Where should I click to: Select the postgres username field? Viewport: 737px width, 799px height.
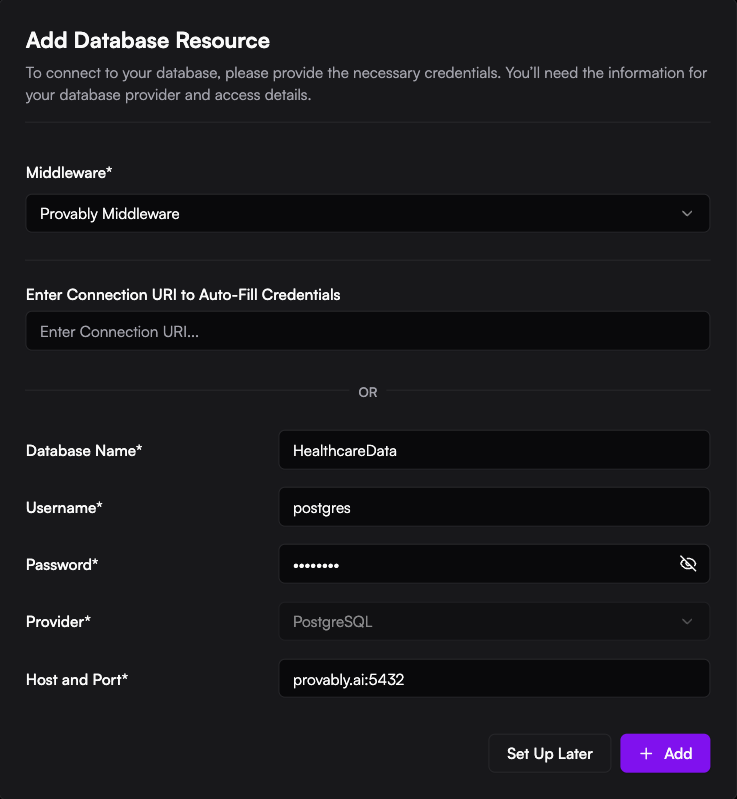coord(493,507)
